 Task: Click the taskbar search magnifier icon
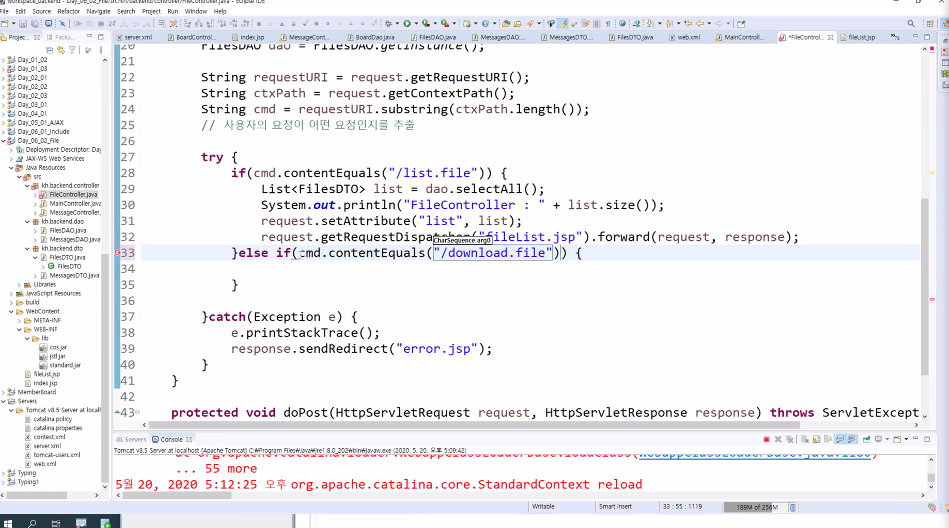coord(31,523)
